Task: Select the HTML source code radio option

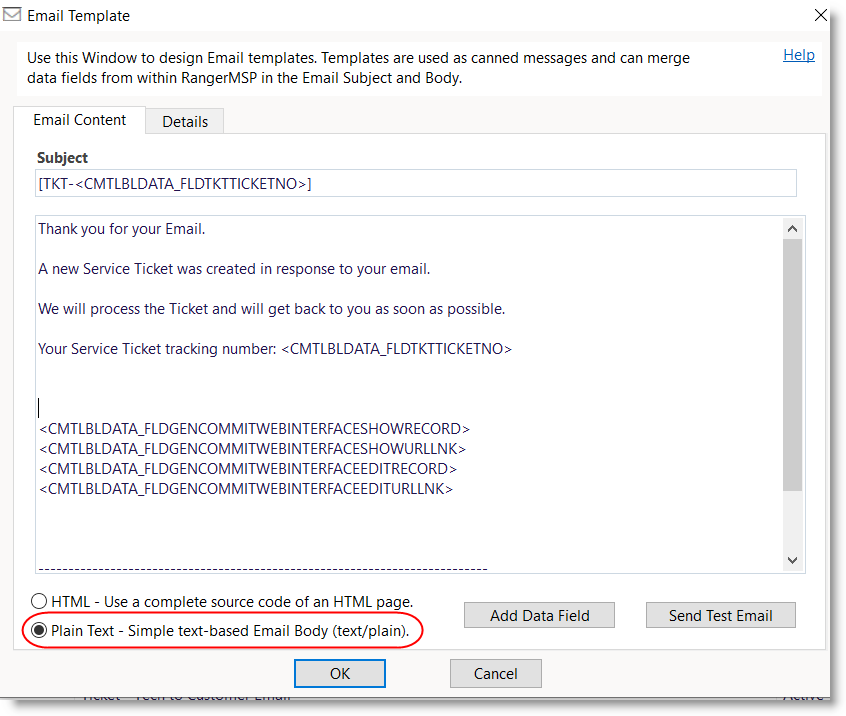Action: [39, 601]
